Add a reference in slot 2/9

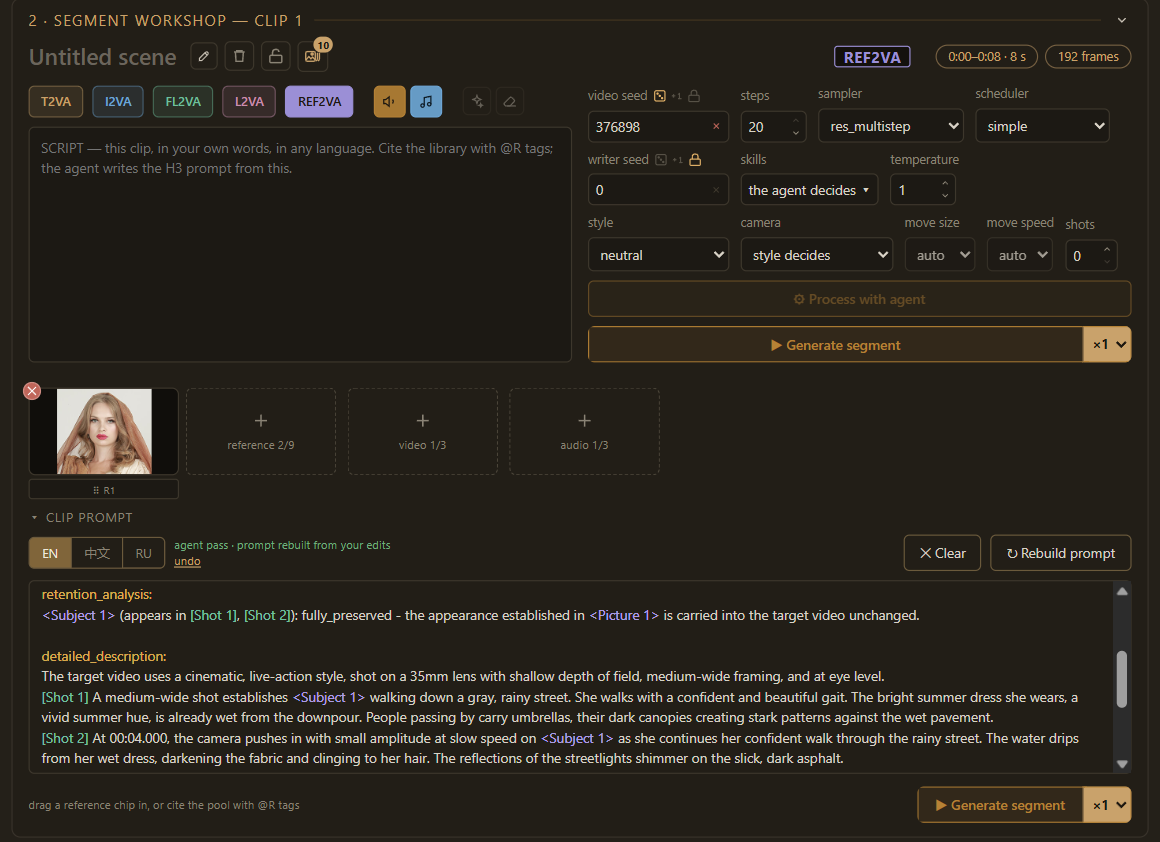pos(260,431)
